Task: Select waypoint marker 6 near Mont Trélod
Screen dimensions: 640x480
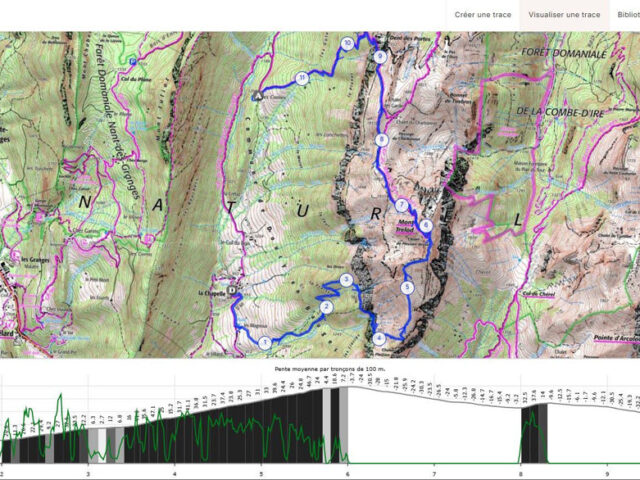Action: 426,226
